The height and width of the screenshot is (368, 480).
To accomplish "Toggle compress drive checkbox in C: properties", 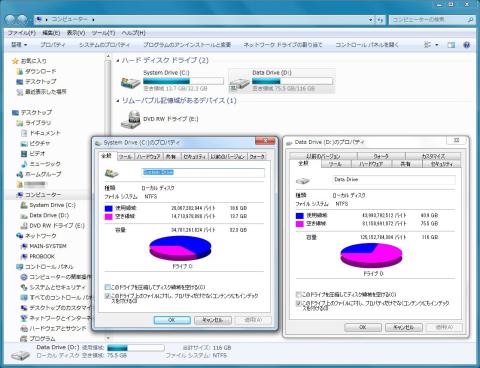I will click(x=107, y=287).
